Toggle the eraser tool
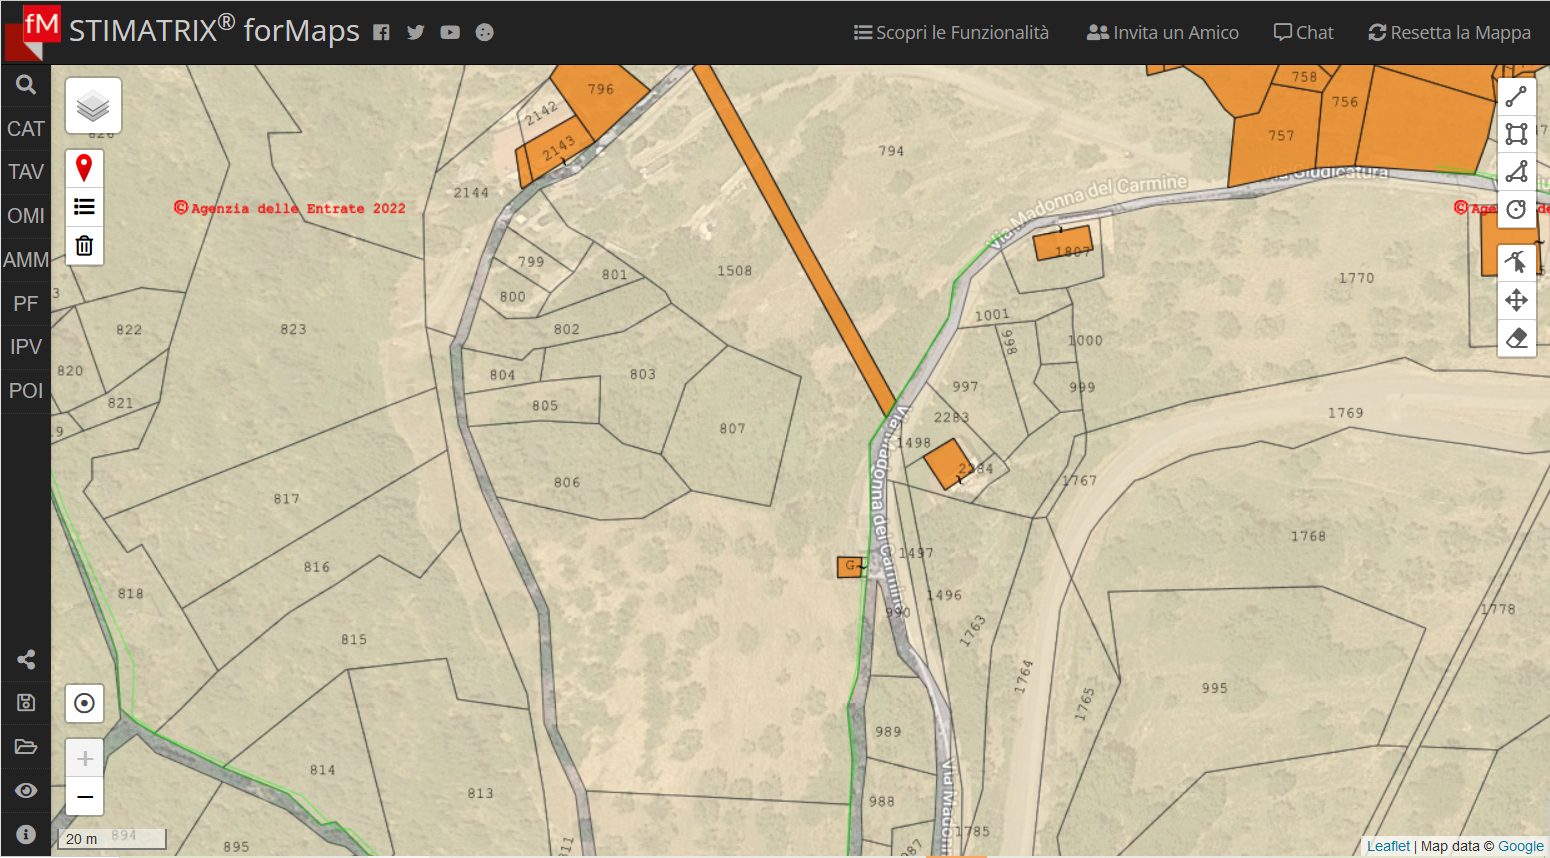 [x=1516, y=338]
